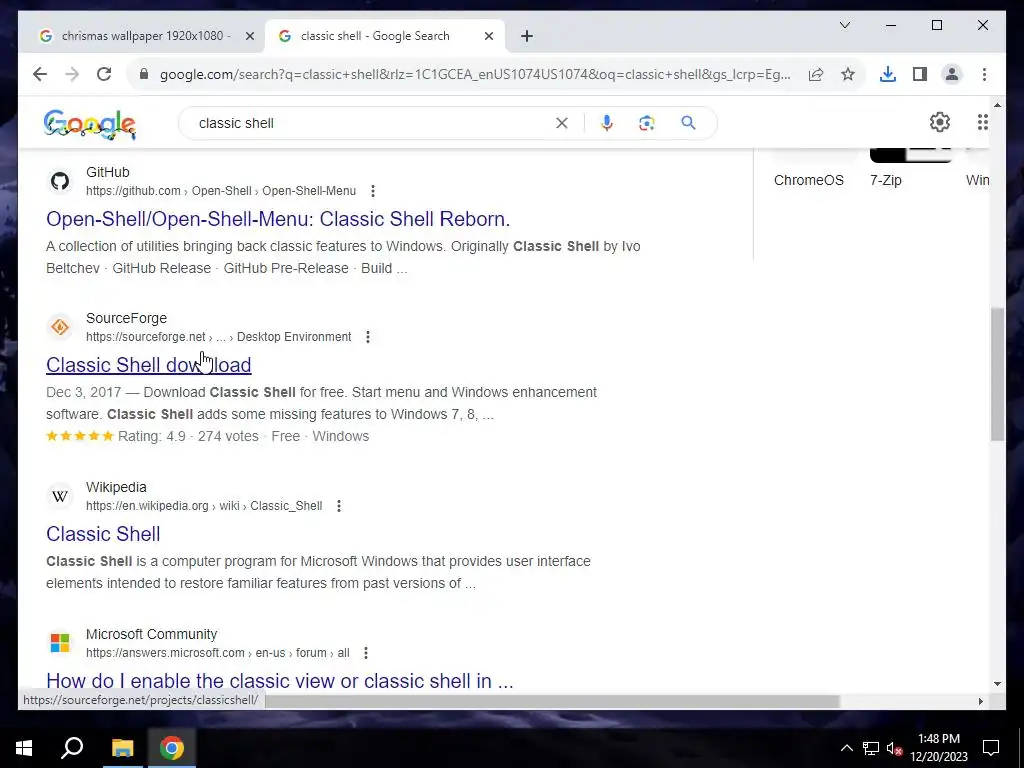Click answers.microsoft.com breadcrumb URL
The width and height of the screenshot is (1024, 768).
[217, 653]
